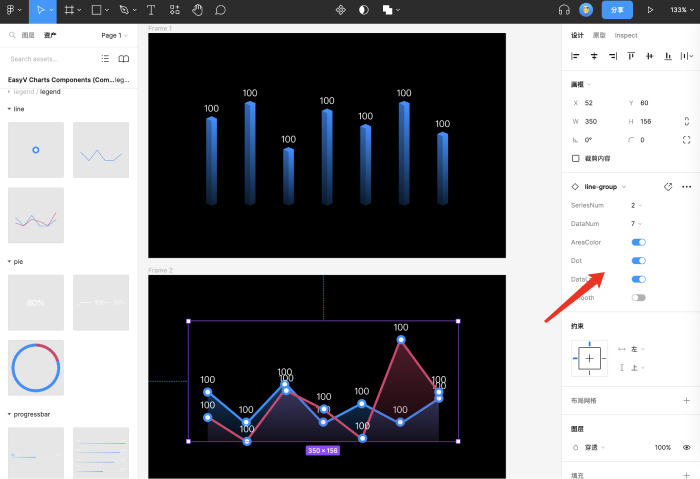
Task: Switch assets to list view
Action: pos(105,59)
